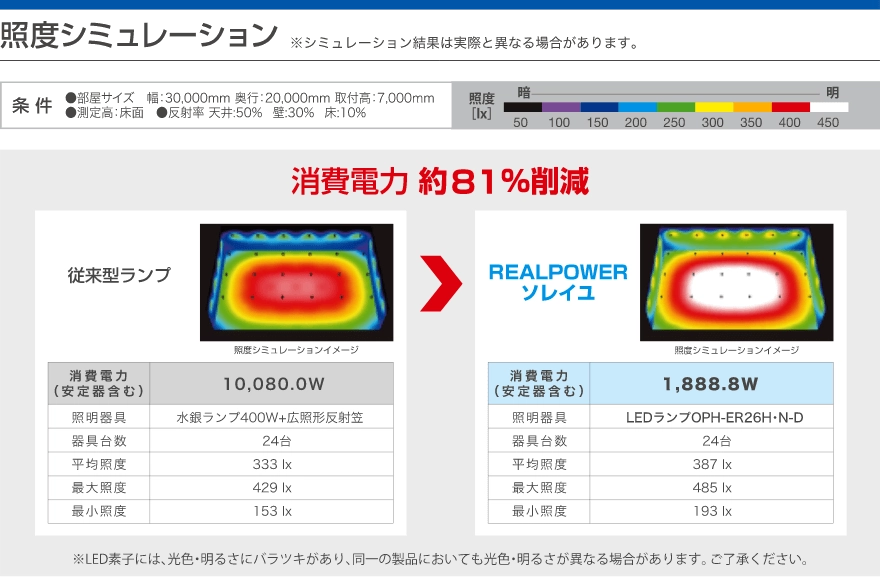Image resolution: width=880 pixels, height=577 pixels.
Task: Click the red 400 lx color swatch
Action: (791, 106)
